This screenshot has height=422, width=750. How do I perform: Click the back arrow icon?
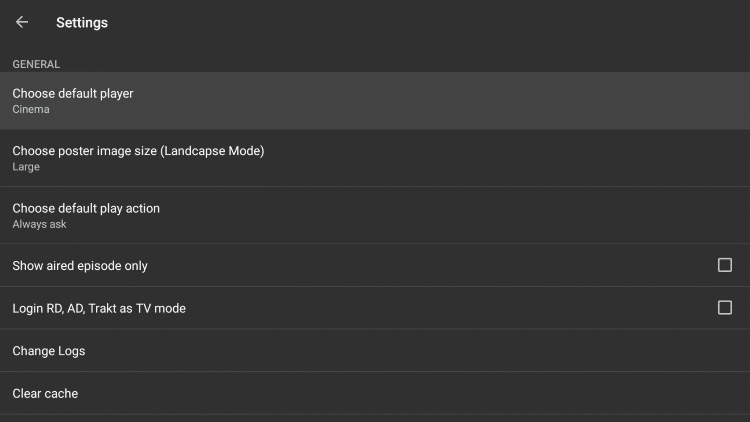(x=22, y=22)
